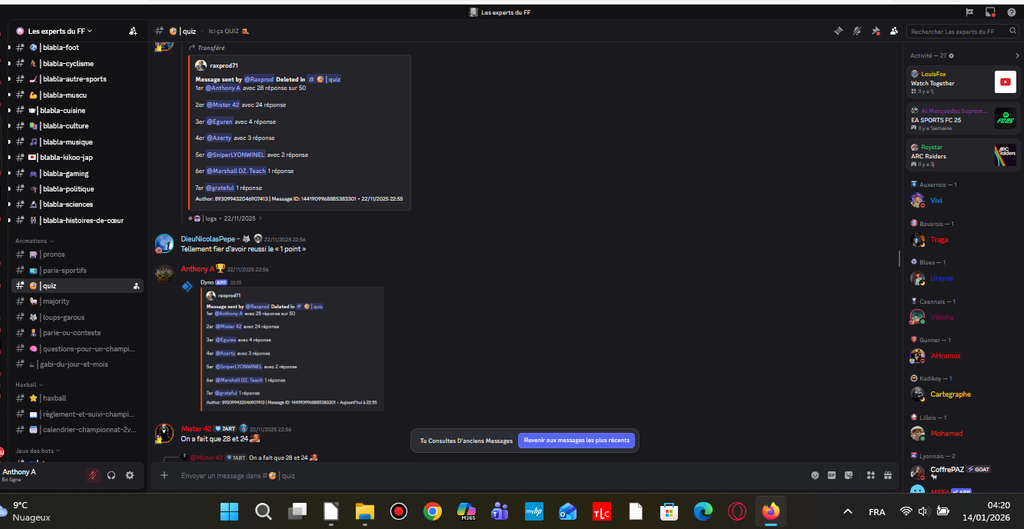1024x529 pixels.
Task: Collapse the Animations category
Action: pos(33,241)
